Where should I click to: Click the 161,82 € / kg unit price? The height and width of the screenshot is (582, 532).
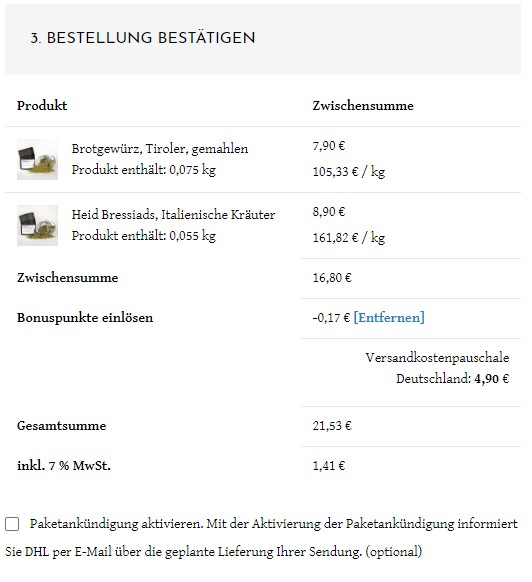tap(349, 238)
